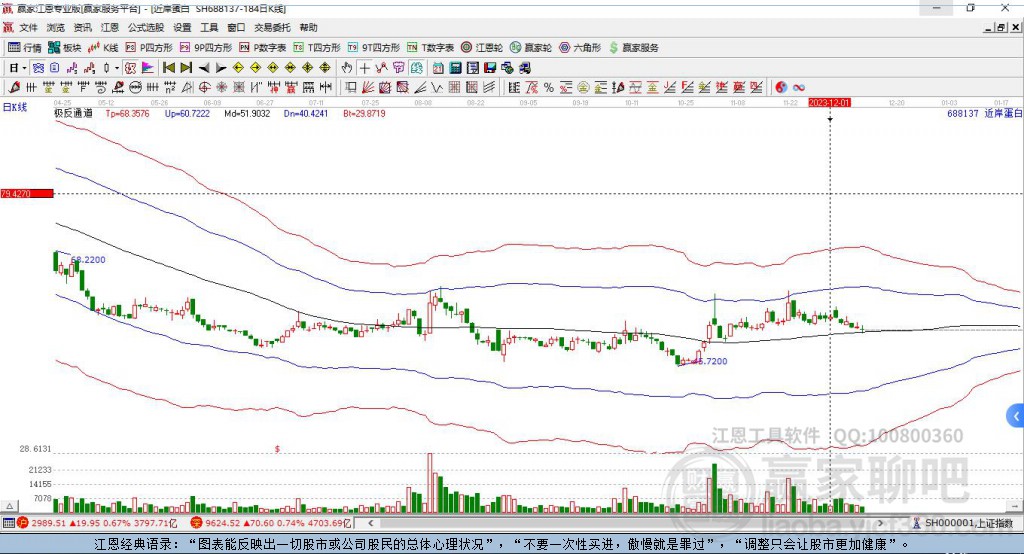
Task: Open the 交易委托 menu
Action: tap(272, 27)
